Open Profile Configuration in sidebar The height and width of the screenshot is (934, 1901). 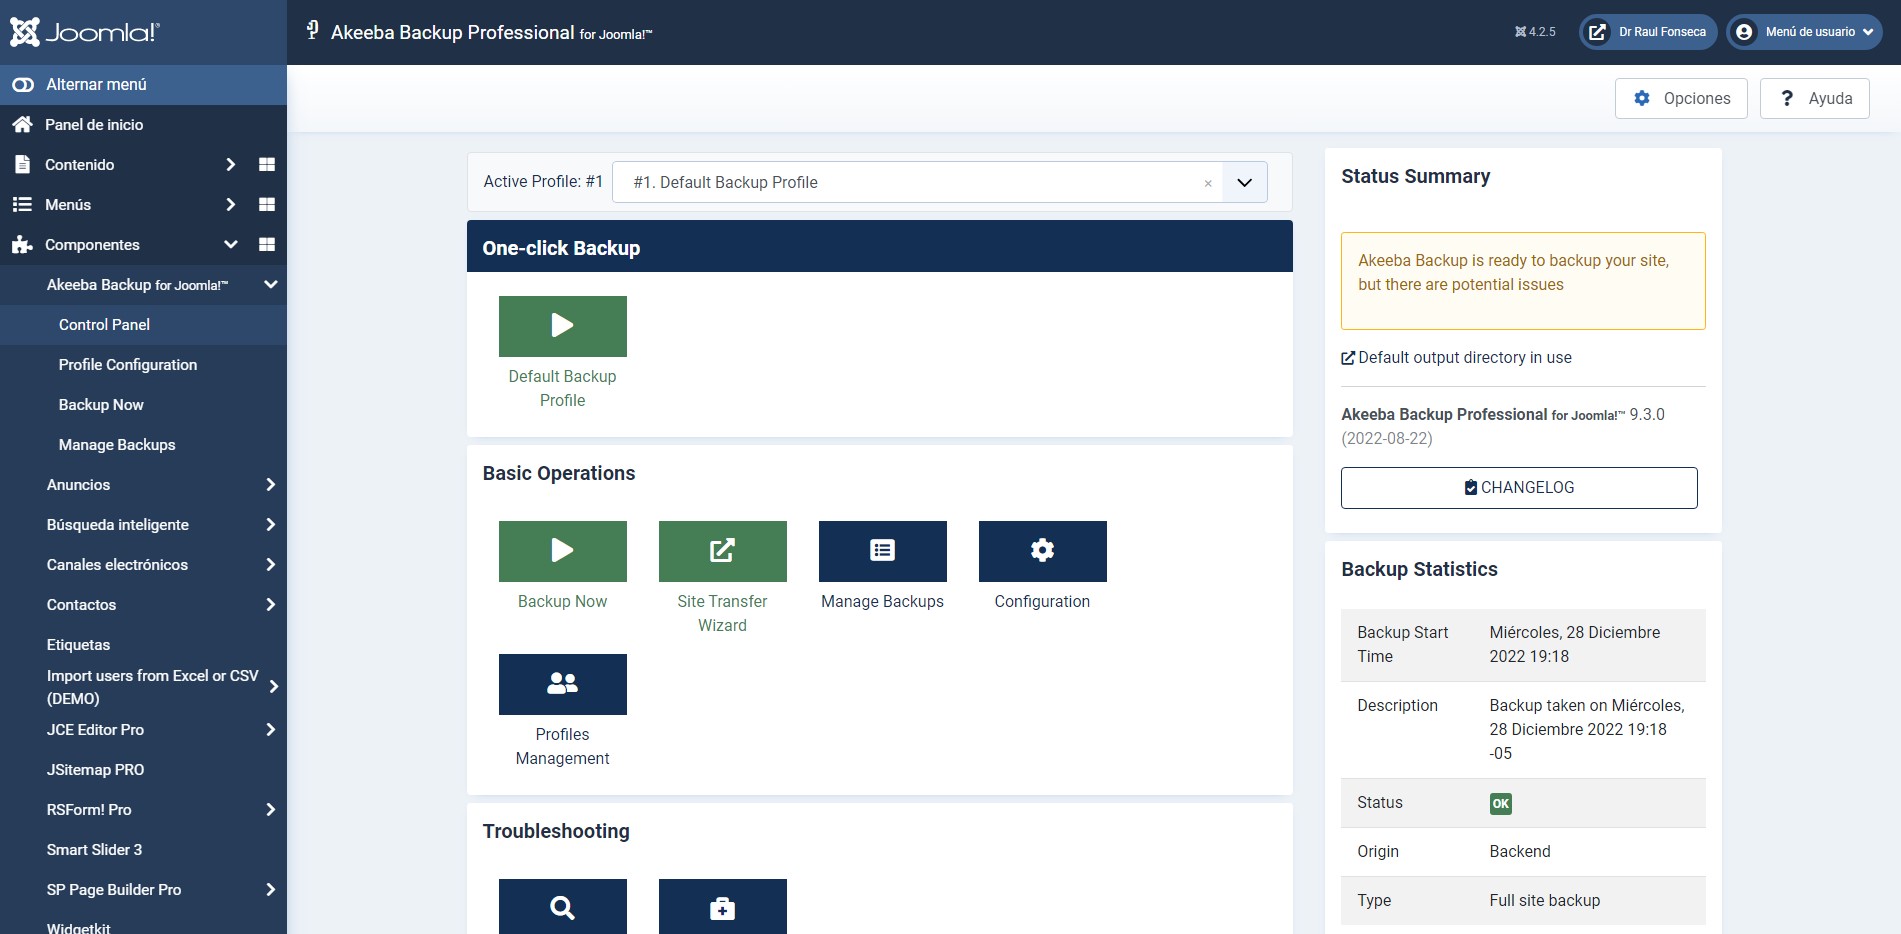pyautogui.click(x=128, y=365)
